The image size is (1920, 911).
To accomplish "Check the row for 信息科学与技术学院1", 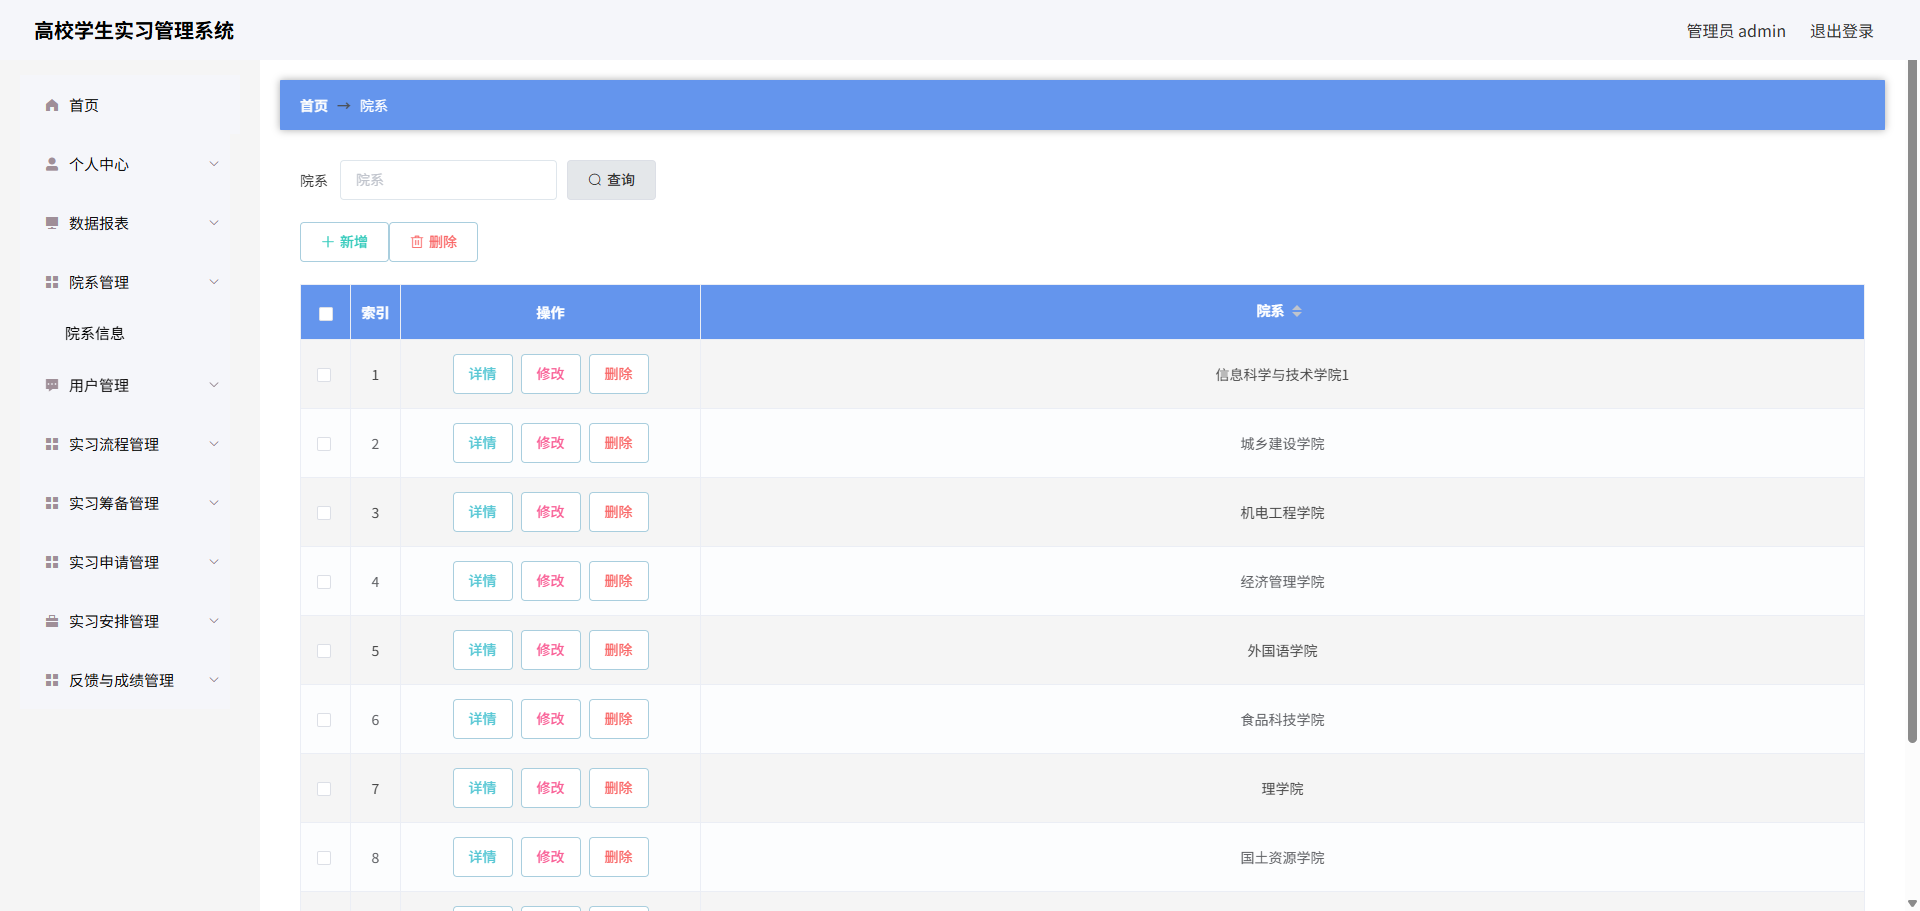I will pos(324,375).
